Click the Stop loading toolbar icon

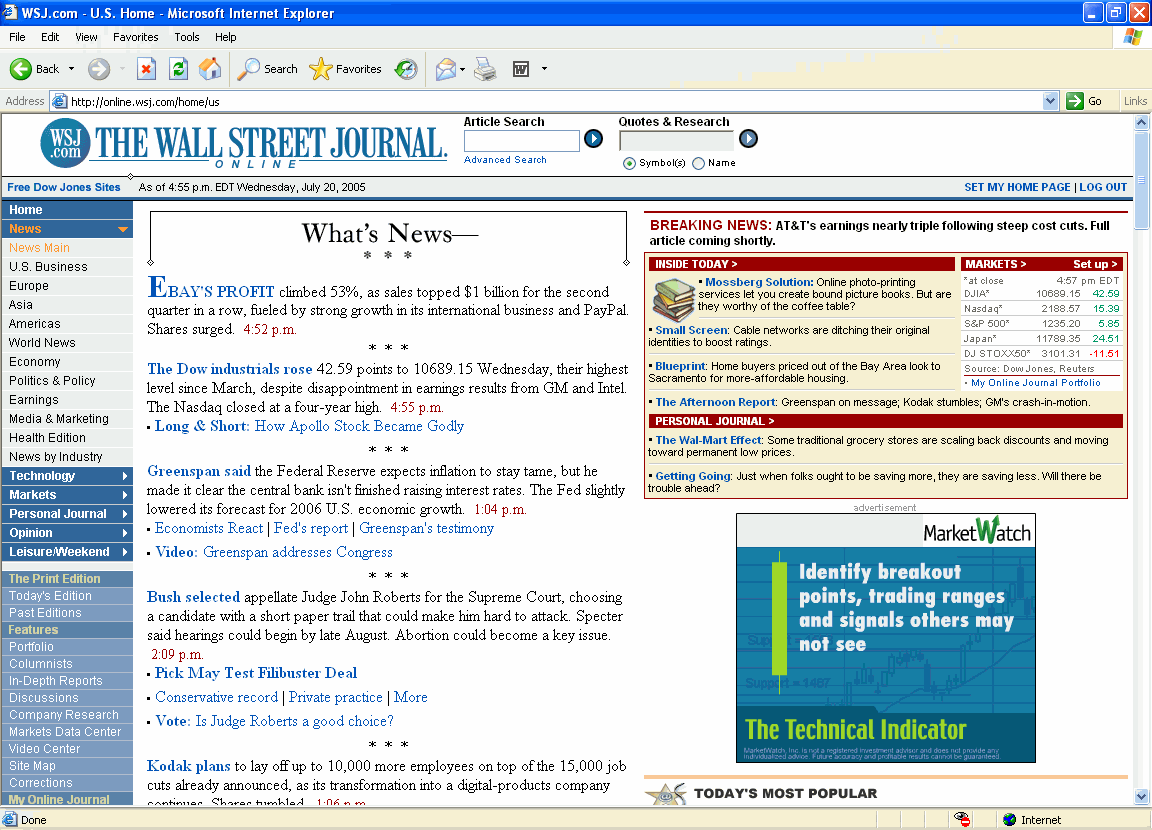(x=146, y=69)
